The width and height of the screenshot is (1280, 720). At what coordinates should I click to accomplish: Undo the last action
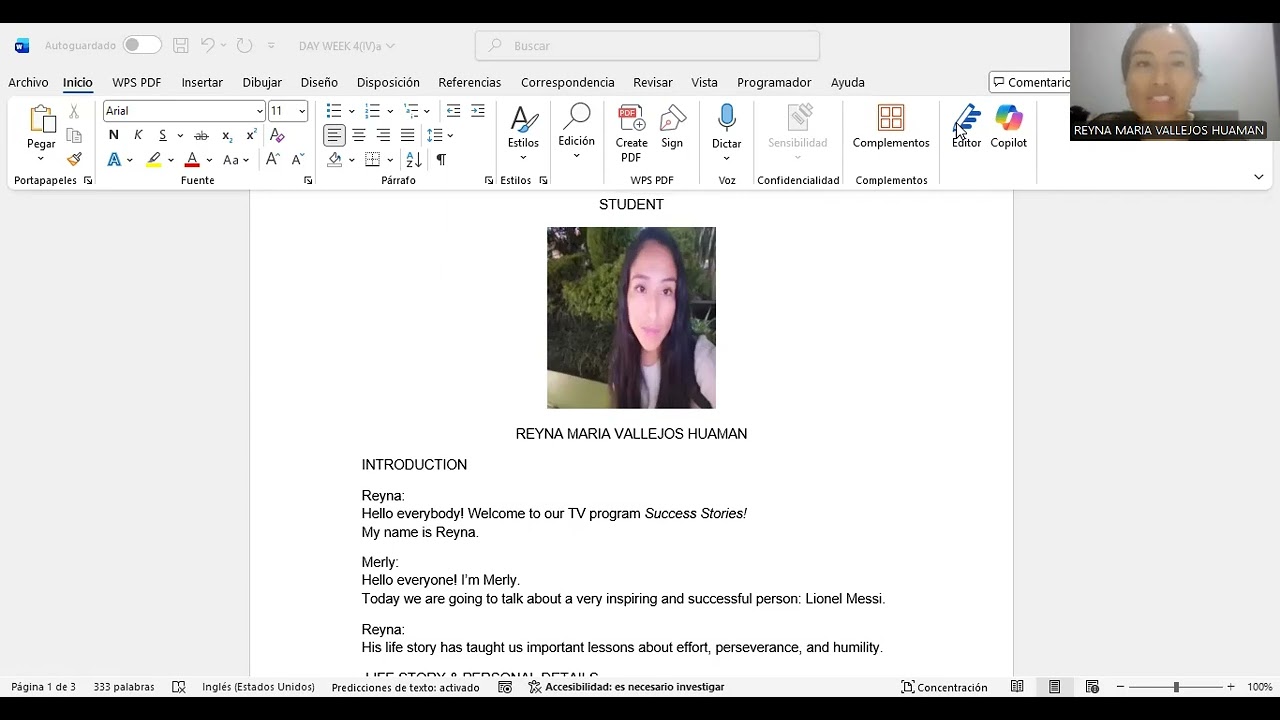(x=207, y=45)
